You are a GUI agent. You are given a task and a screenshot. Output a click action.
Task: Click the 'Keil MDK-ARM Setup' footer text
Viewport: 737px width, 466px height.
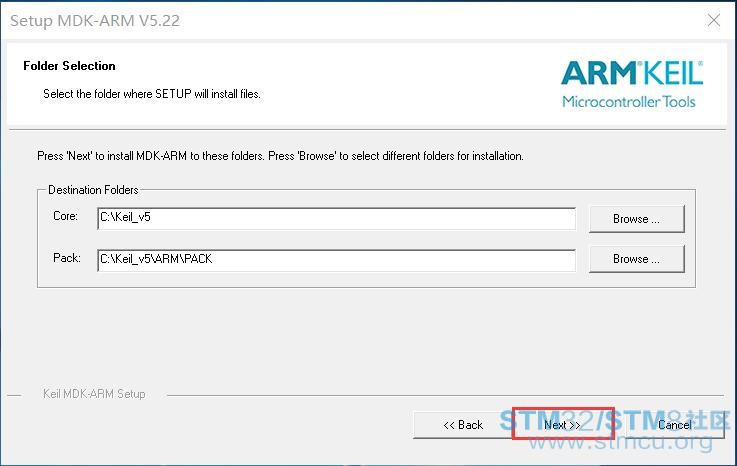(x=94, y=394)
